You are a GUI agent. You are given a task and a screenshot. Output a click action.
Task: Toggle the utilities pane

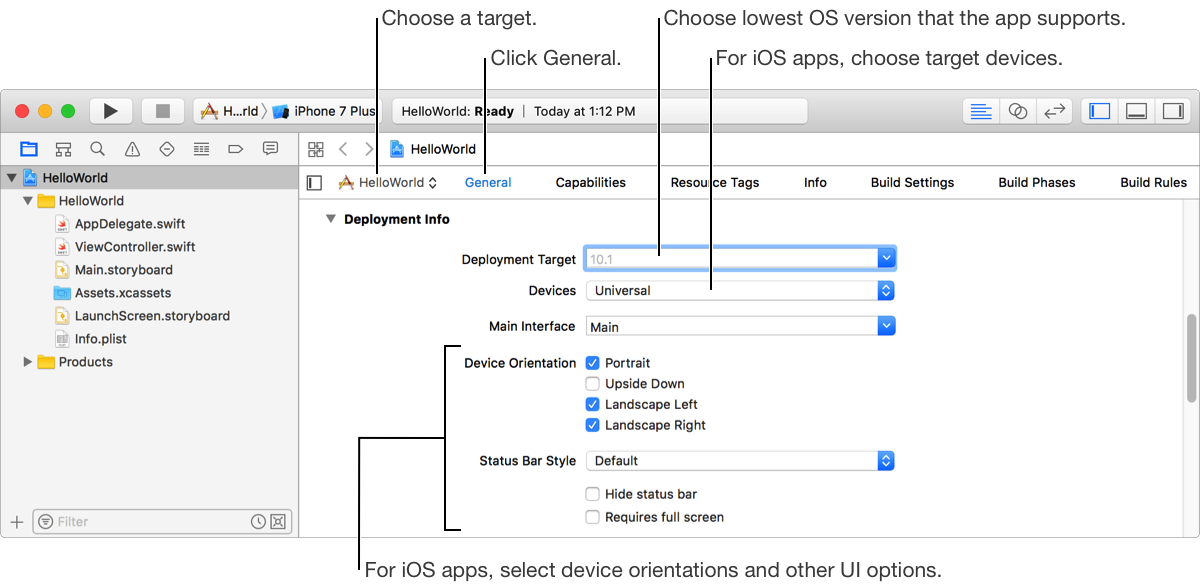coord(1173,111)
